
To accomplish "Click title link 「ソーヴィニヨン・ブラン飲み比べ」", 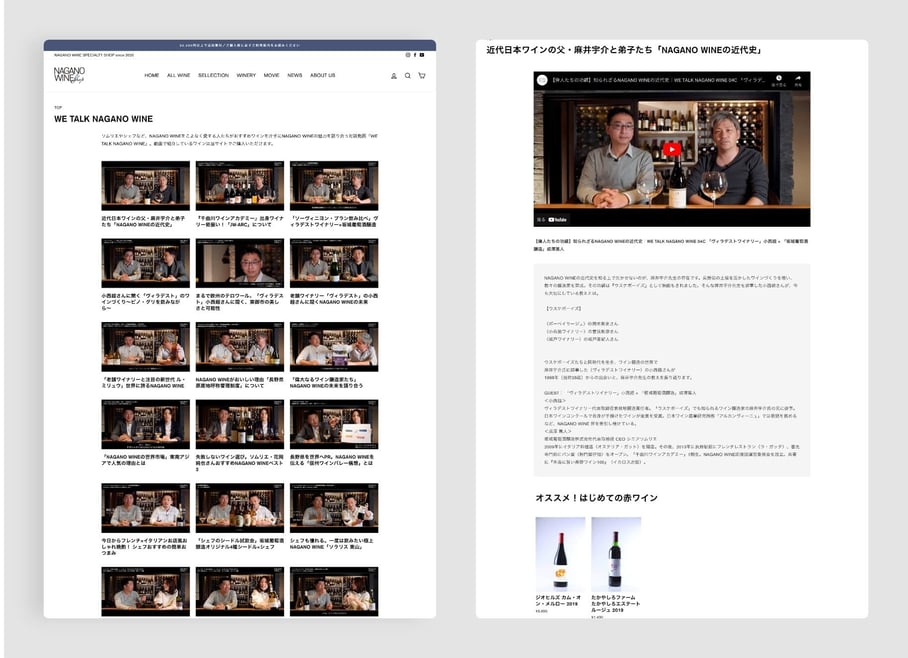I will [334, 221].
